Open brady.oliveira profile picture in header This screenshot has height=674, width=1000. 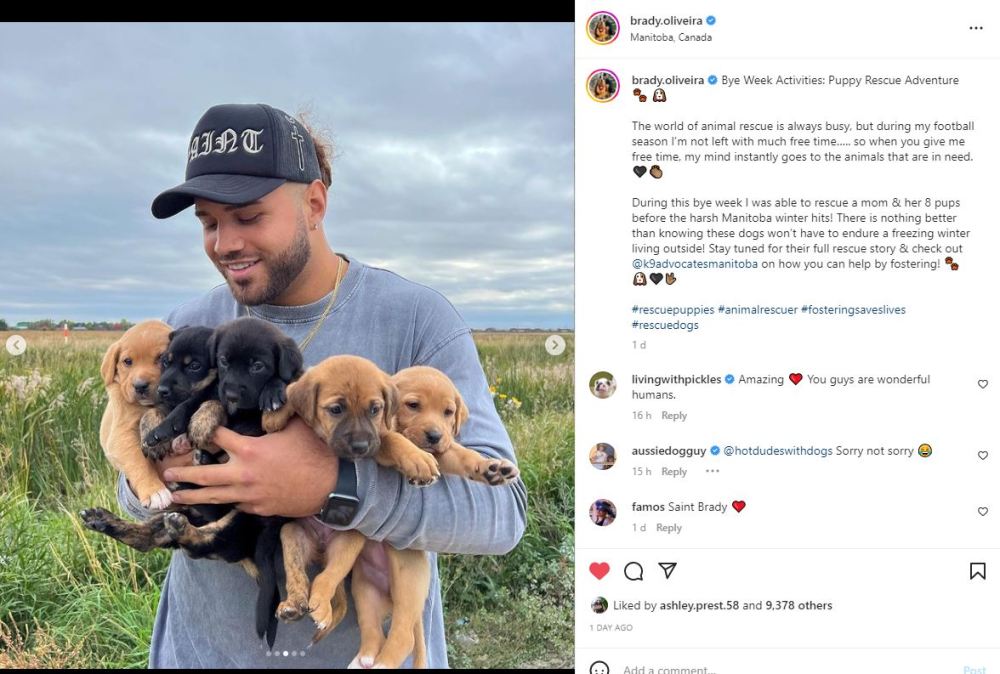(x=602, y=28)
